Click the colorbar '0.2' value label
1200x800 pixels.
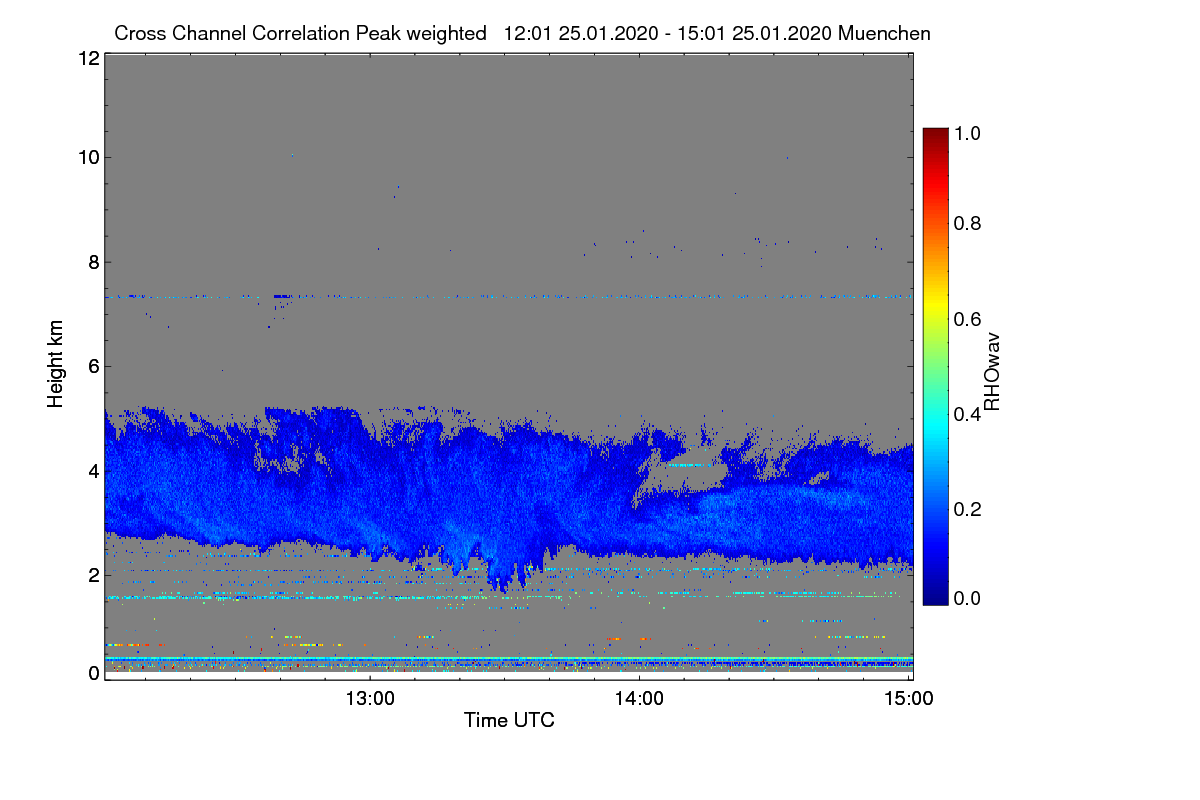click(966, 509)
